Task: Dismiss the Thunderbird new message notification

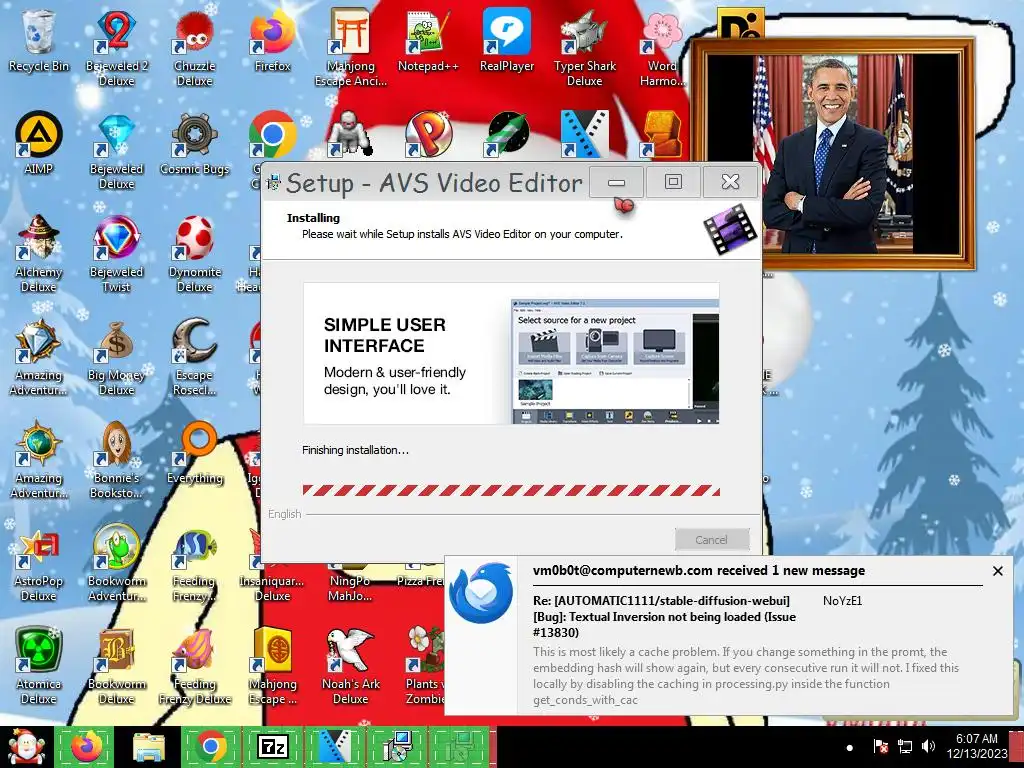Action: (x=997, y=571)
